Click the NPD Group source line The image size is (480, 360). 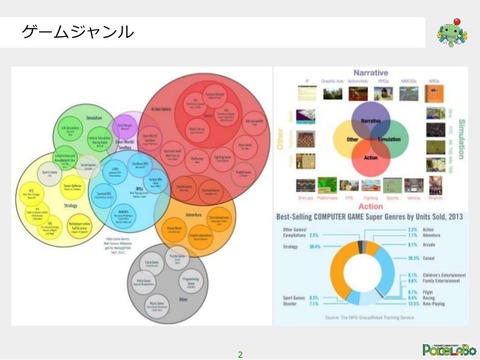[369, 317]
